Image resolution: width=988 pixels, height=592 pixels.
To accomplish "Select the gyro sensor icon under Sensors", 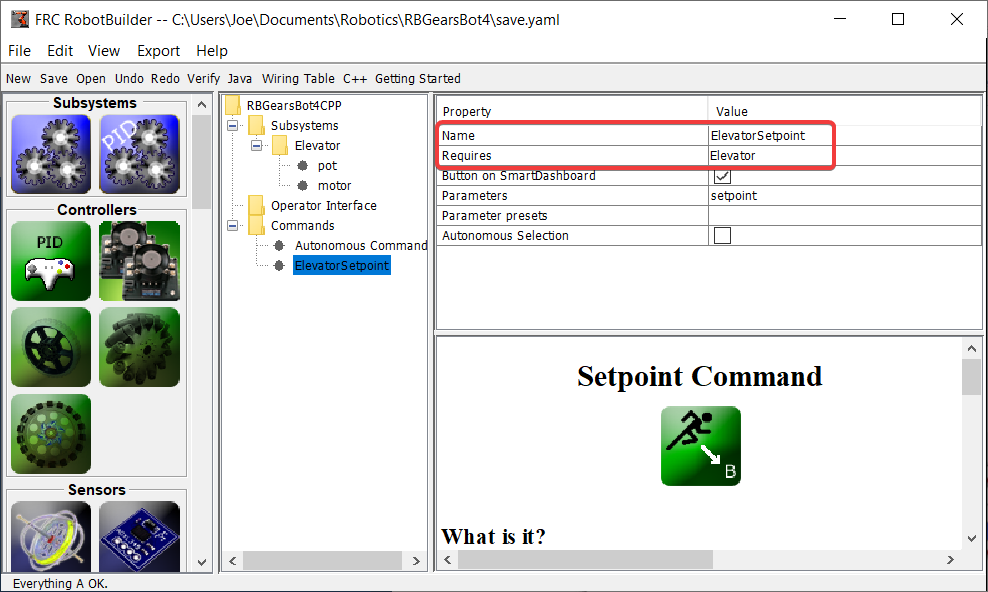I will tap(50, 537).
